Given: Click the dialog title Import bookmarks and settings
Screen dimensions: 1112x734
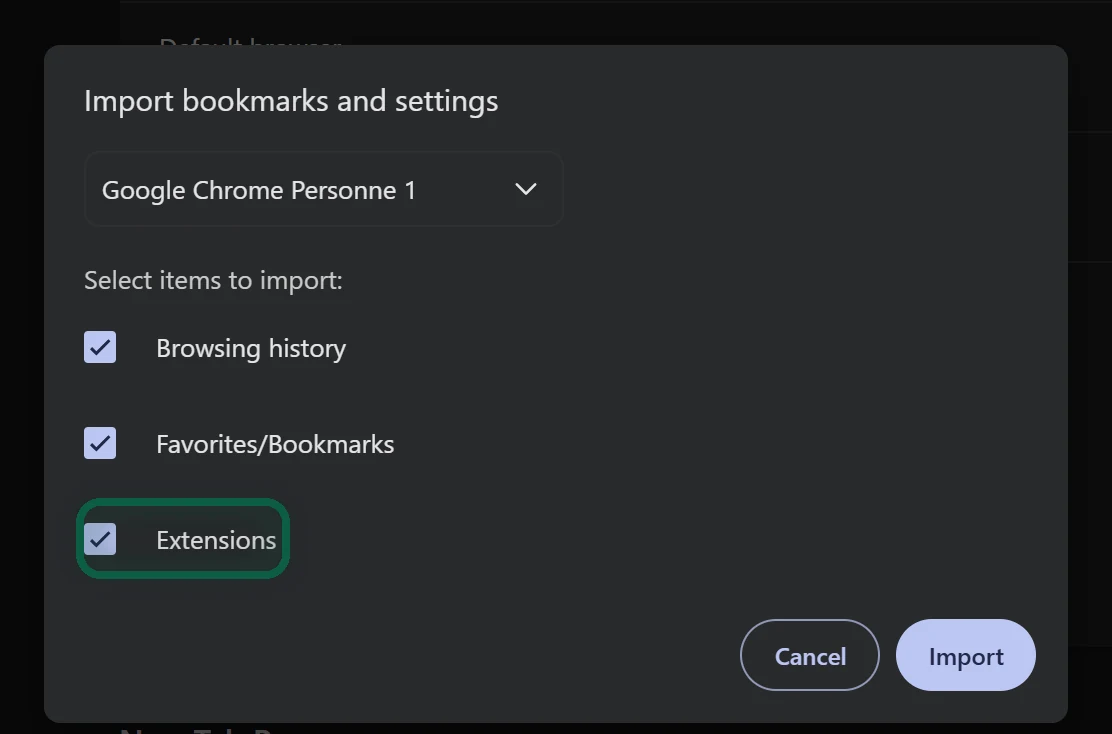Looking at the screenshot, I should [x=291, y=101].
